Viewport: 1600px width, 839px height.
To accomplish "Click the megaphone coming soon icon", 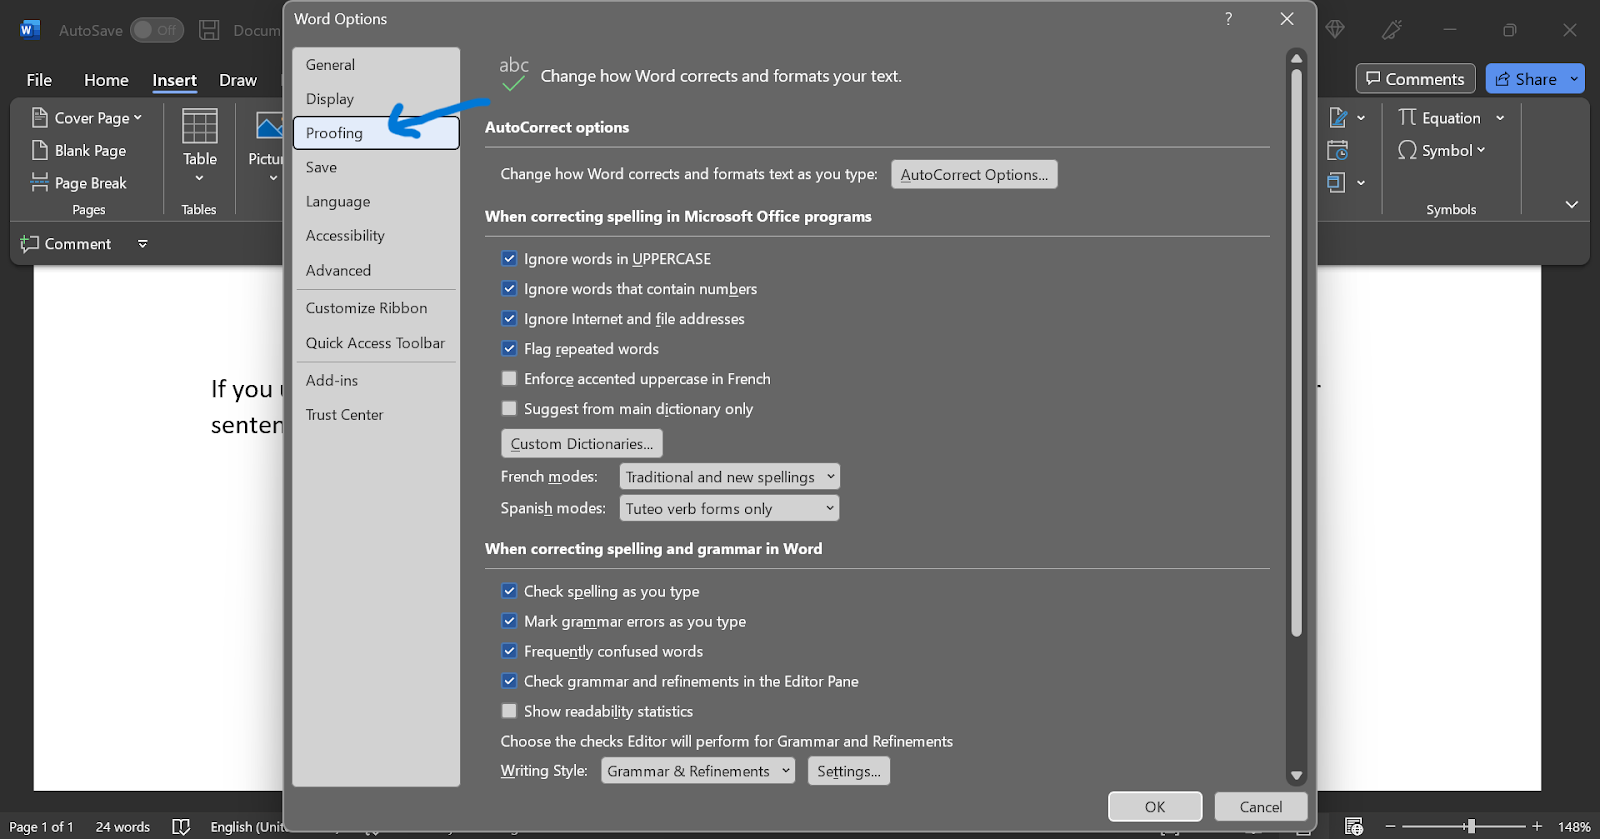I will (1391, 30).
